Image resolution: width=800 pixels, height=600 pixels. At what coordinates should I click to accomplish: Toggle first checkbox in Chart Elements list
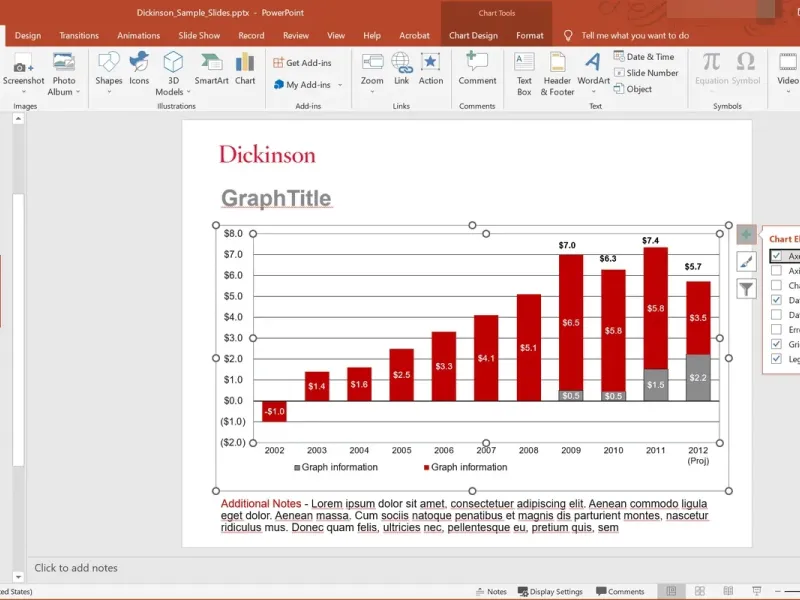click(x=776, y=256)
